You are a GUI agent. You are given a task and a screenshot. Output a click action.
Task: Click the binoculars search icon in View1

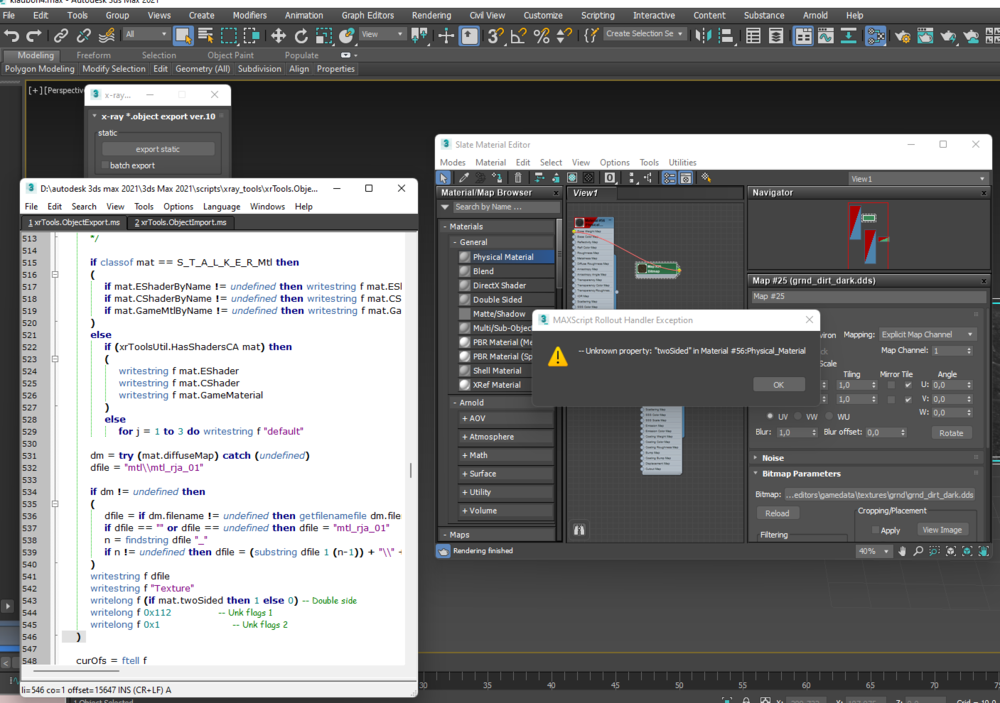[578, 530]
